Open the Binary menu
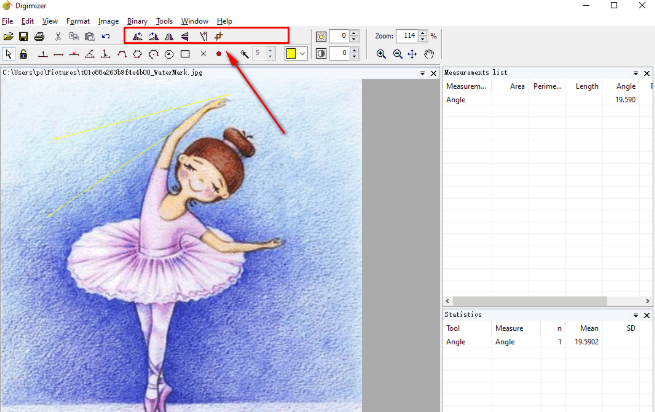 point(137,21)
